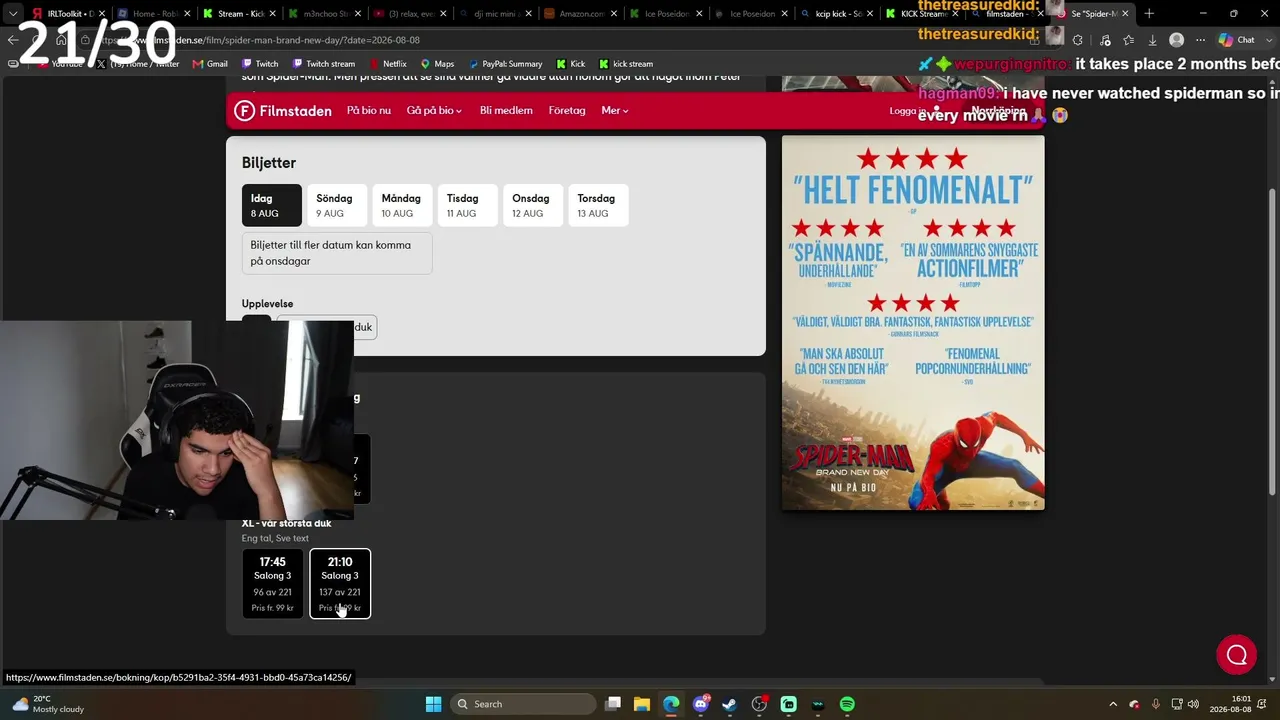Open På bio nu in the header

(x=369, y=111)
